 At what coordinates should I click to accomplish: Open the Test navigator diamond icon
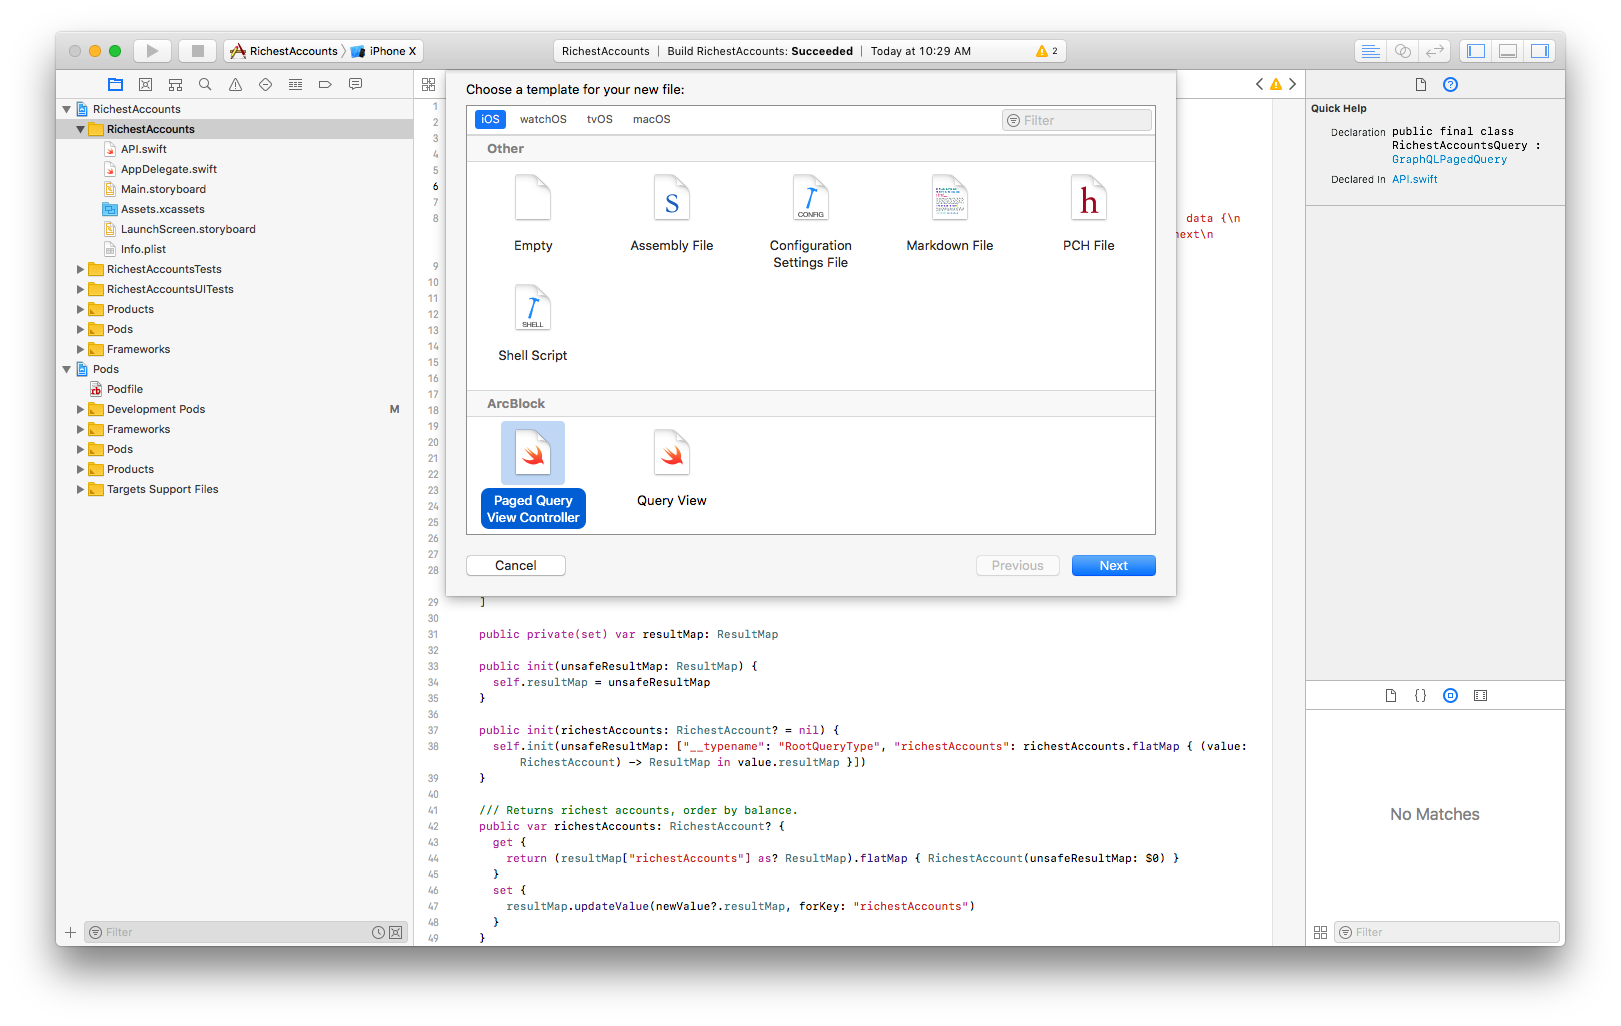(x=266, y=85)
